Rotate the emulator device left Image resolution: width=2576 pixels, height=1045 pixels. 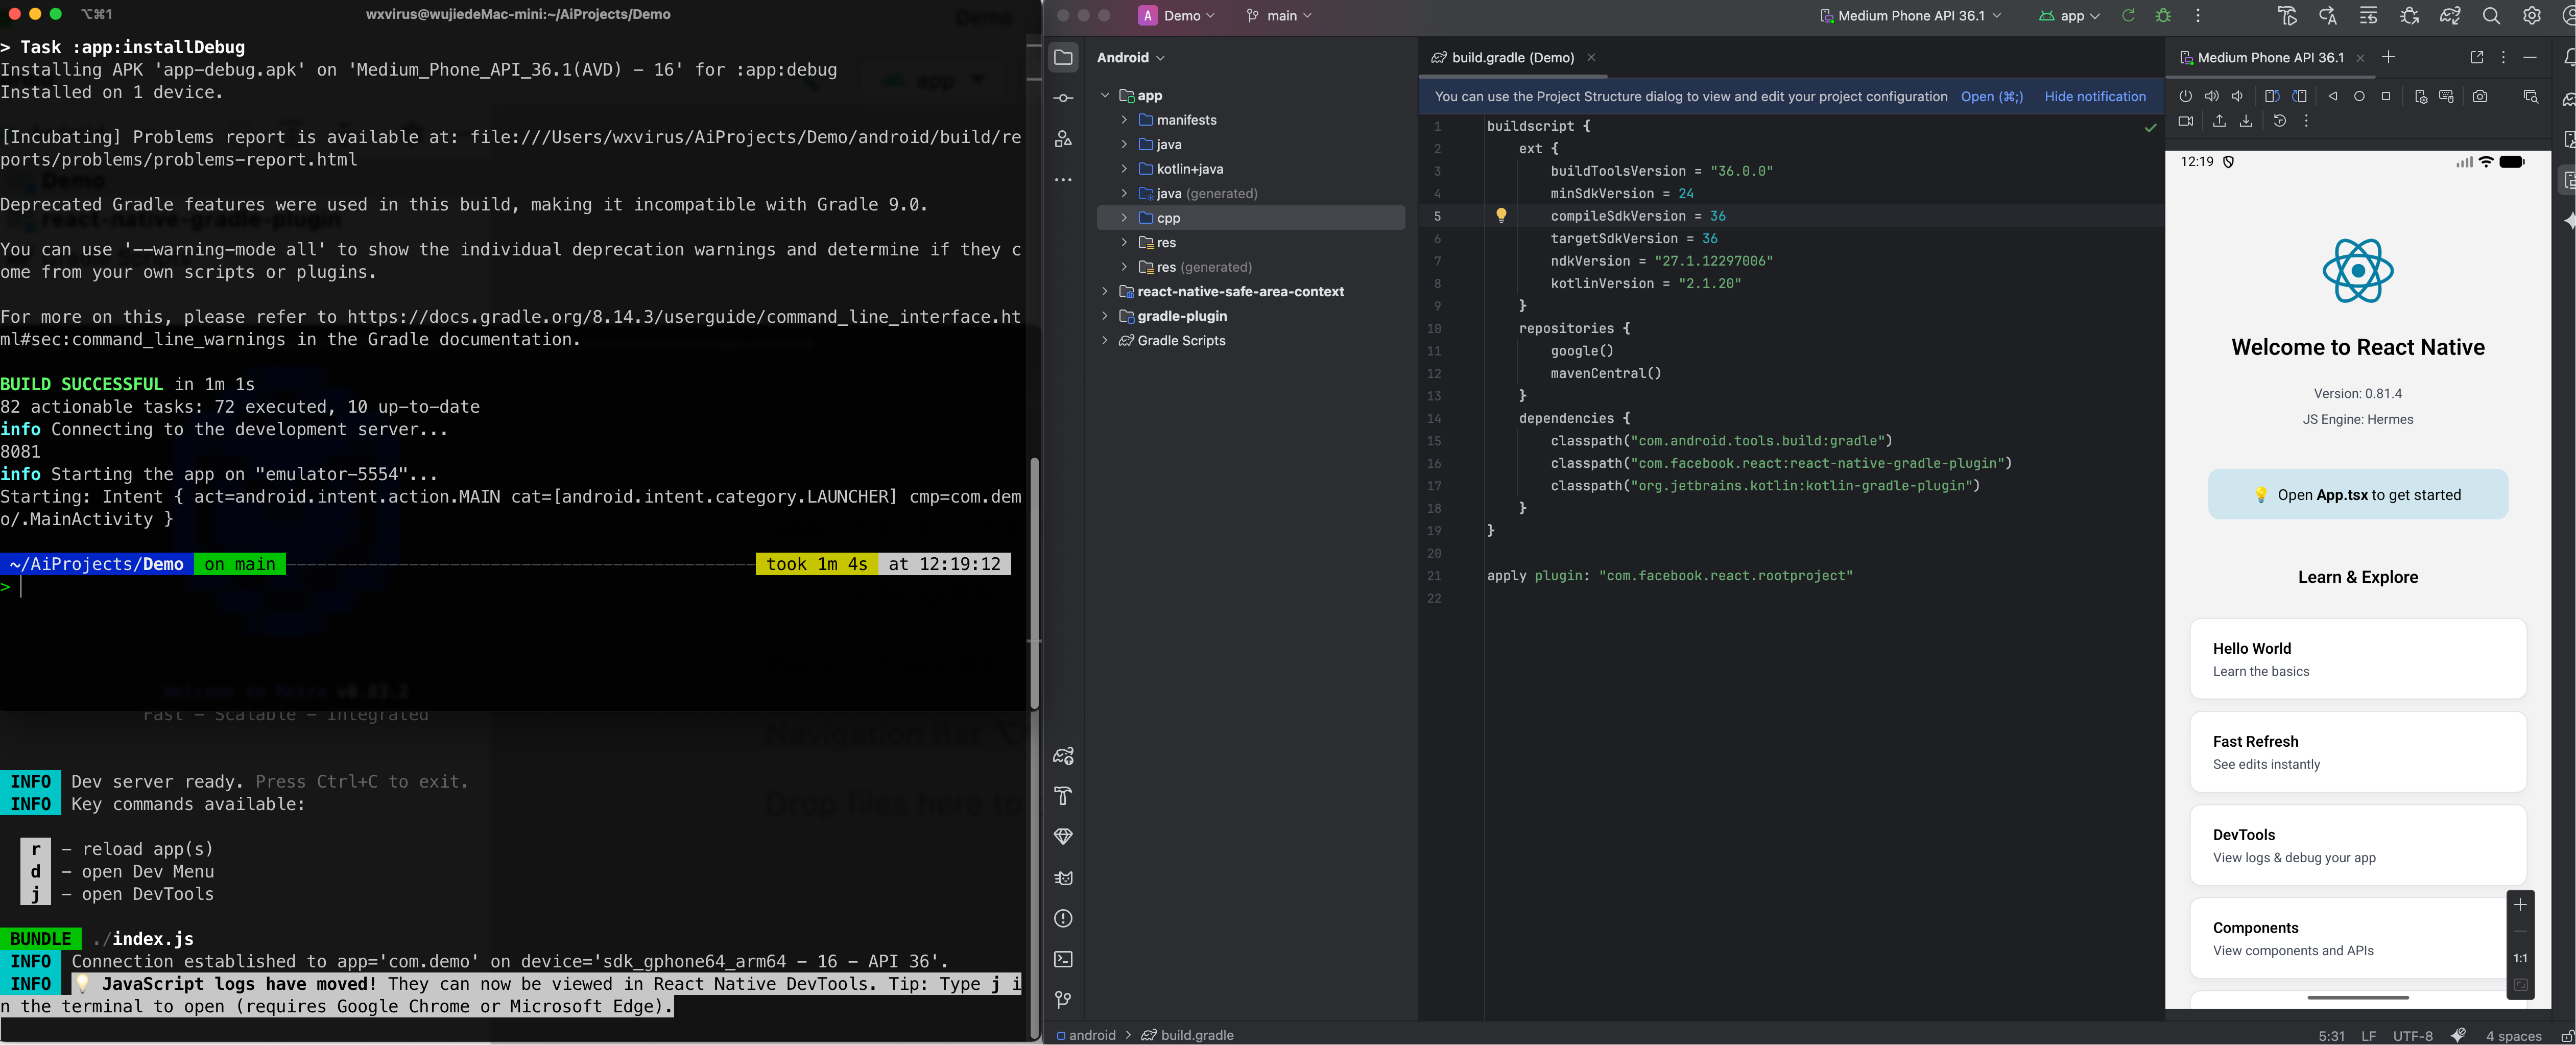click(x=2272, y=96)
